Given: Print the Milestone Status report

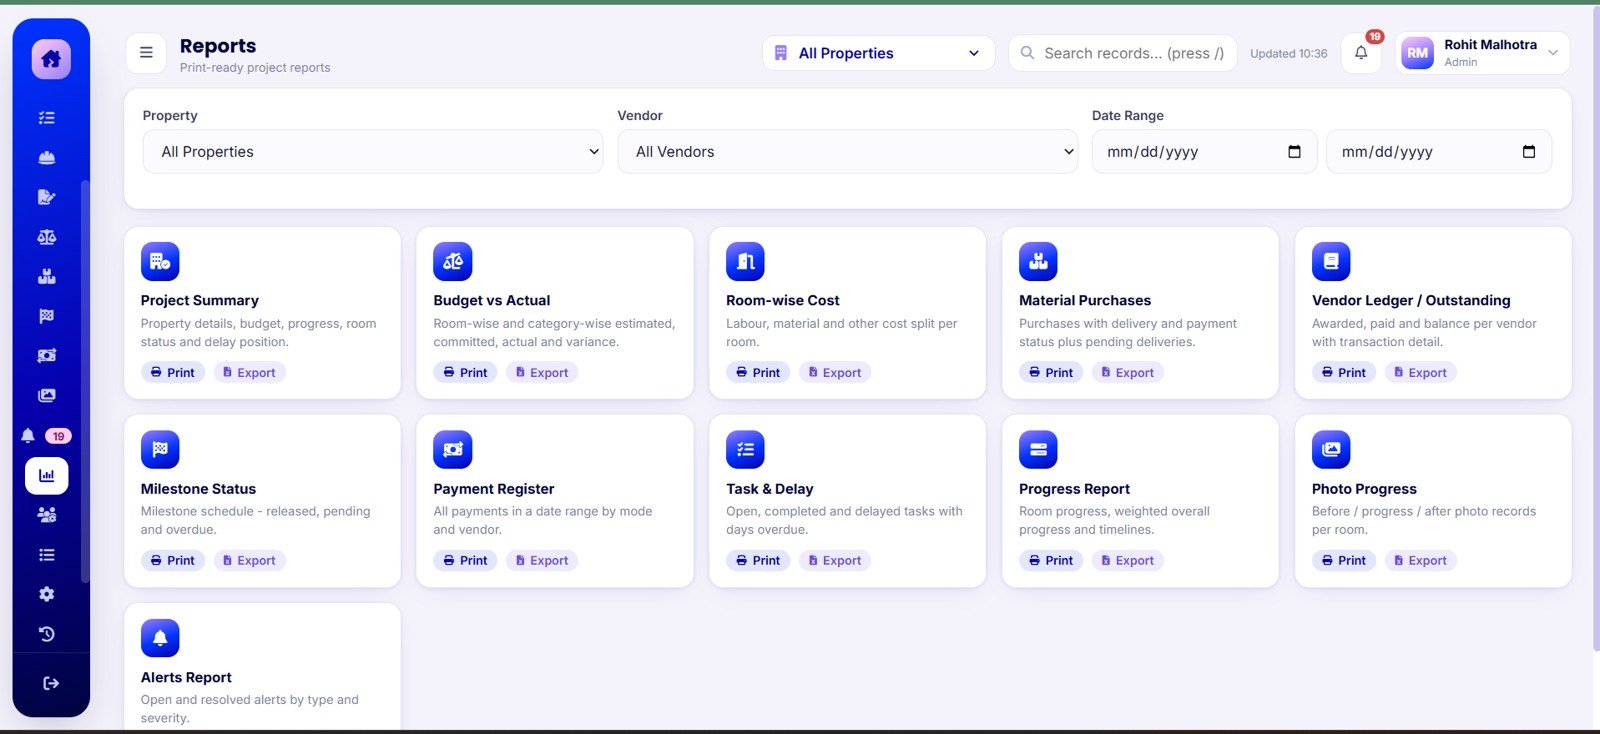Looking at the screenshot, I should click(x=173, y=561).
